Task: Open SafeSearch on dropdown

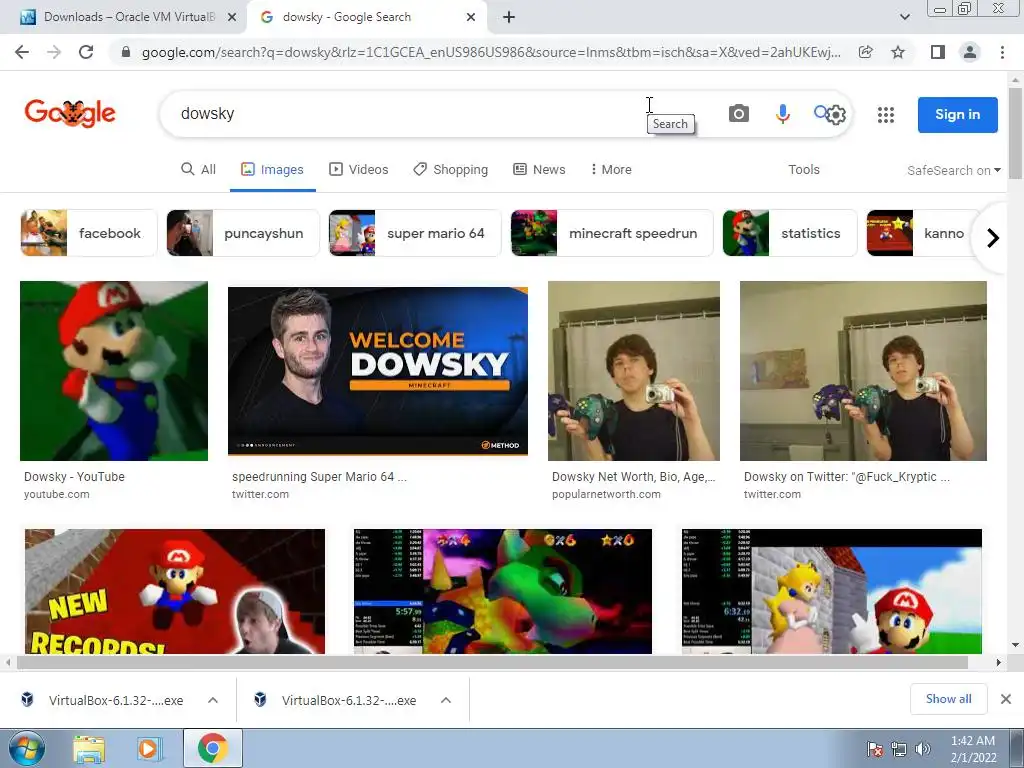Action: tap(953, 170)
